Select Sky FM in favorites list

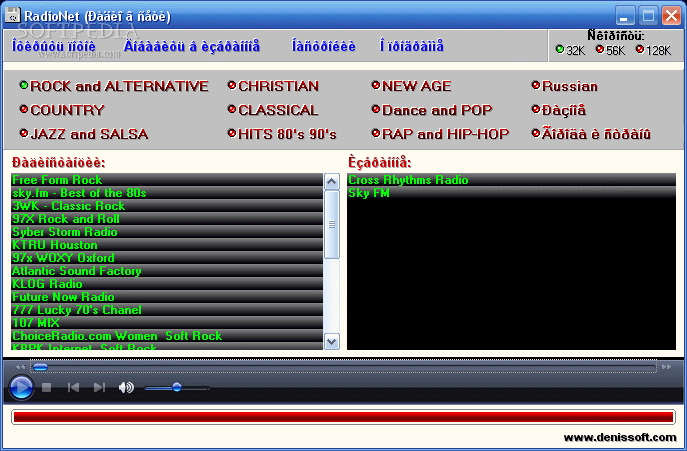point(511,193)
